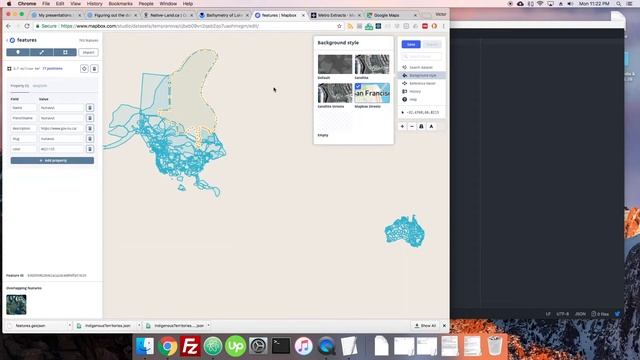Click the Australia territories cluster on map
Screen dimensions: 640x360
coord(404,231)
